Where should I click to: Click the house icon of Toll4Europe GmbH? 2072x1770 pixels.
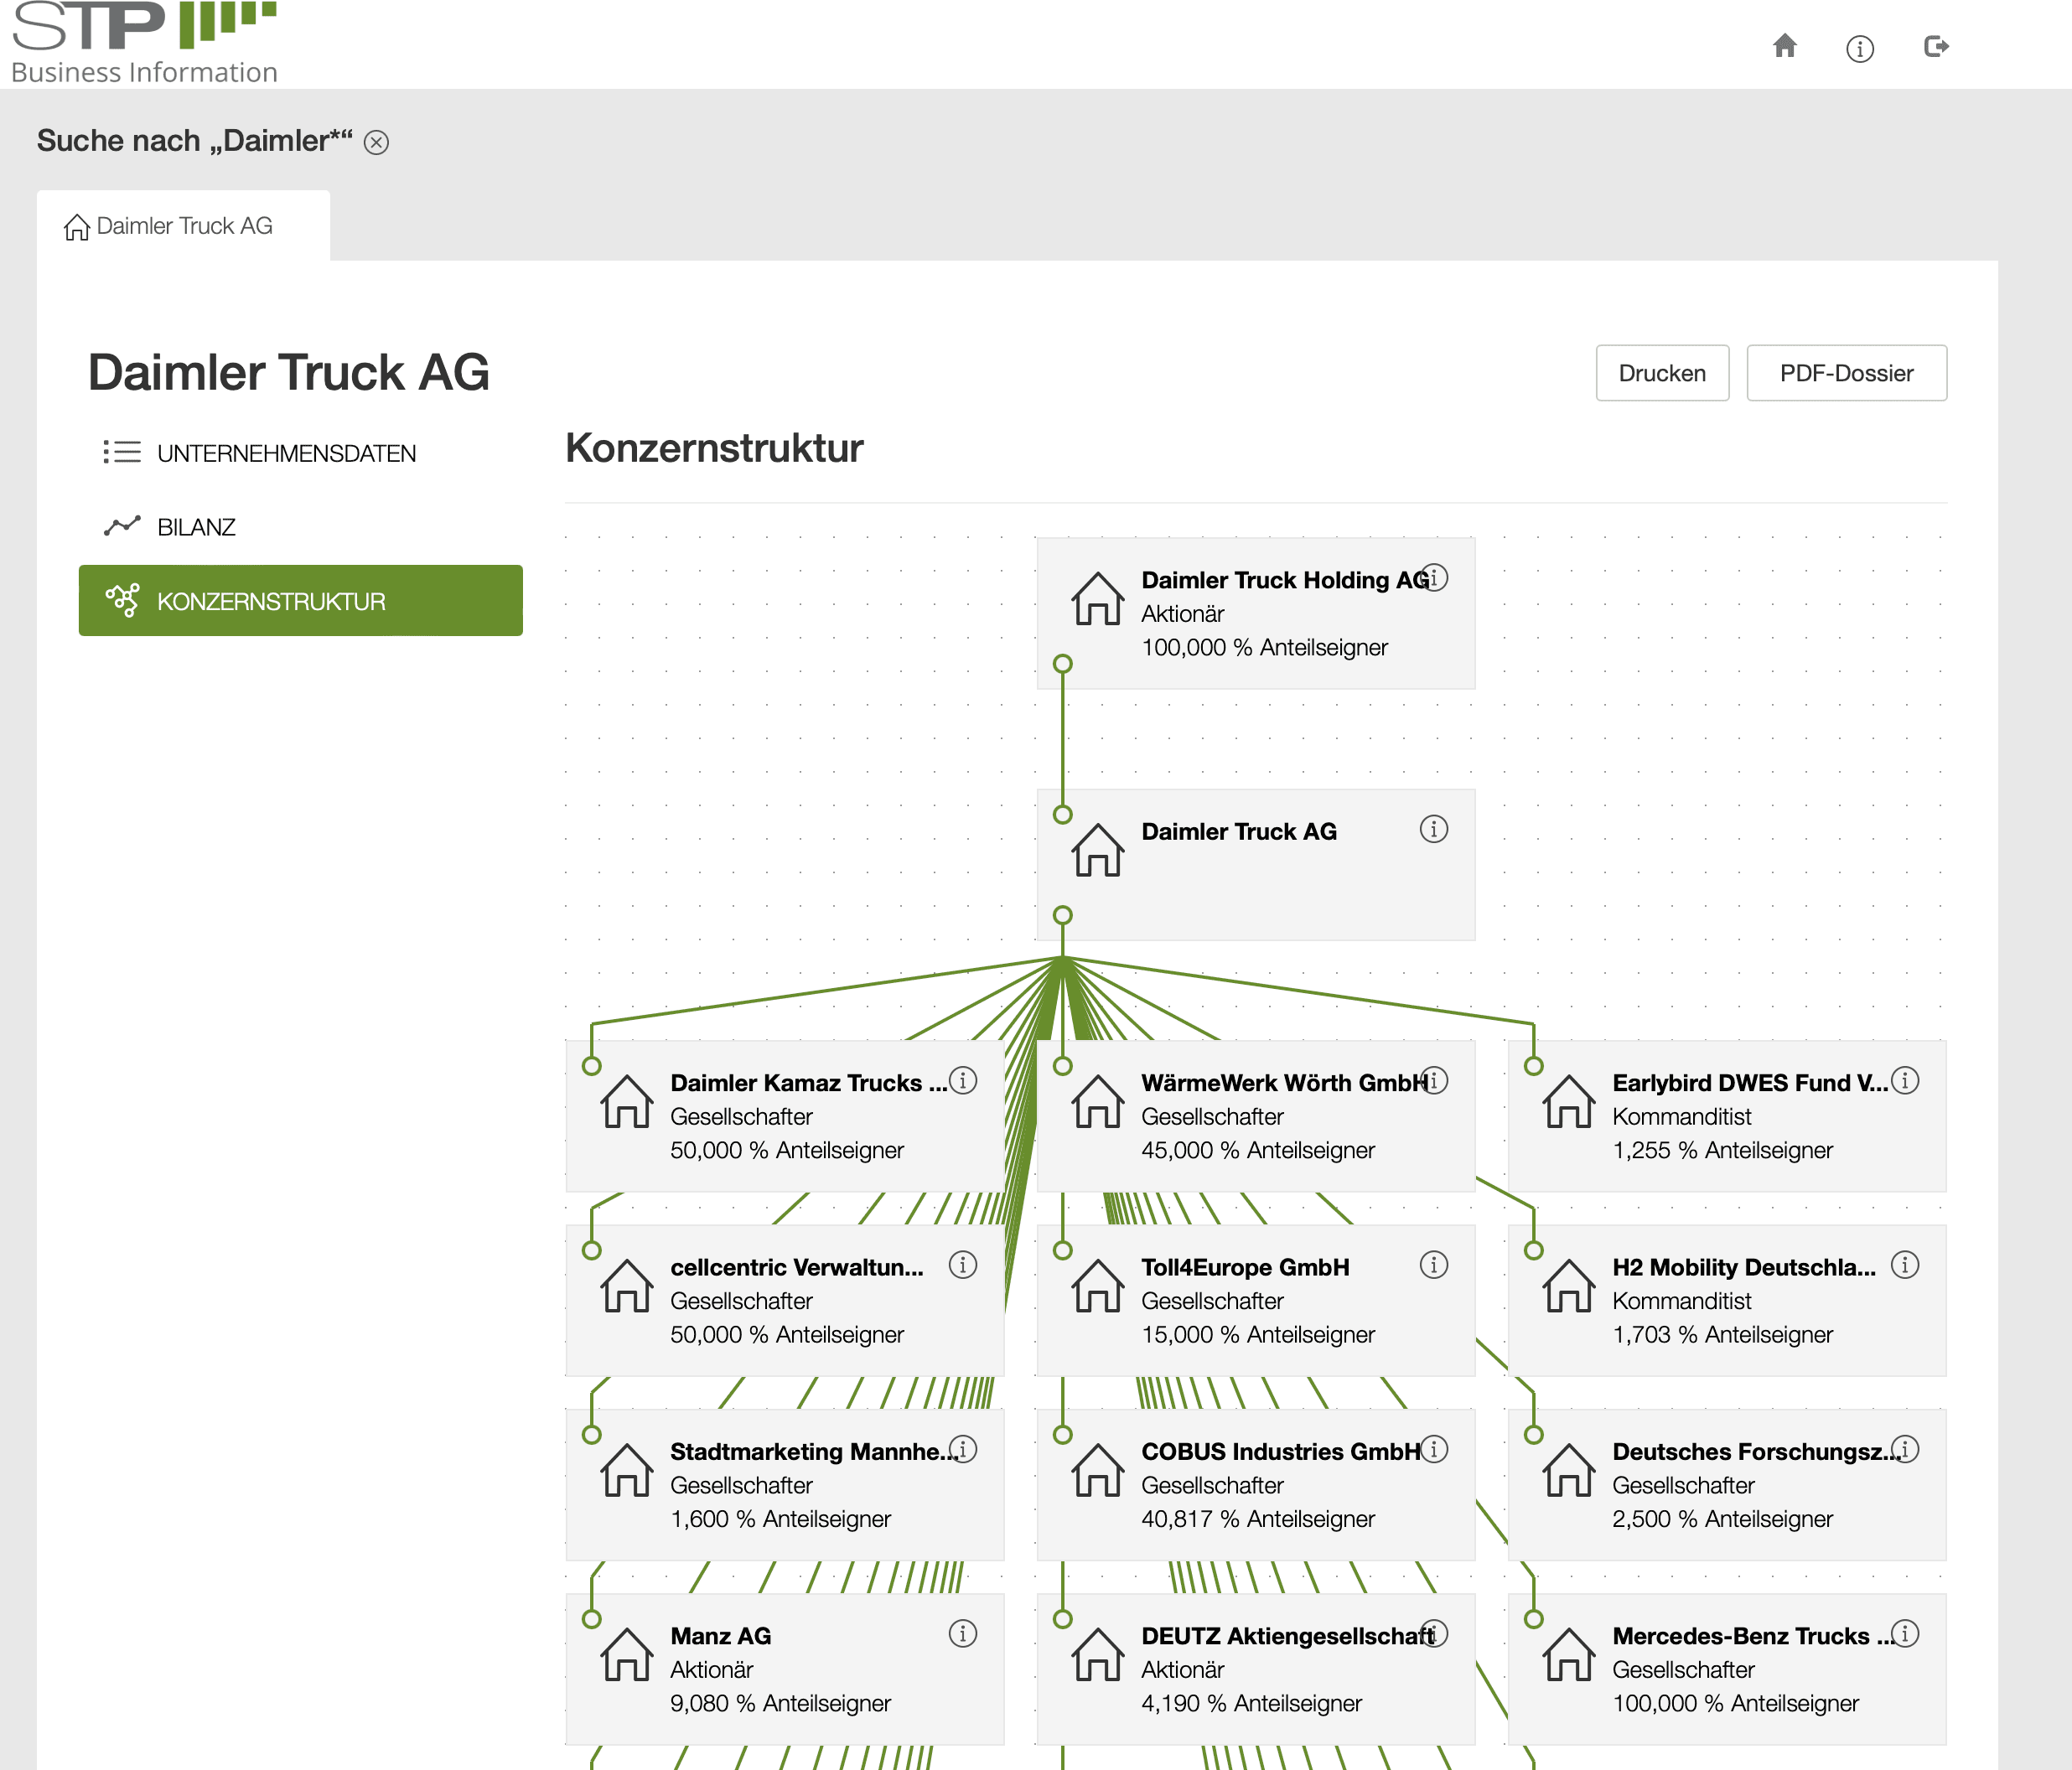tap(1098, 1285)
